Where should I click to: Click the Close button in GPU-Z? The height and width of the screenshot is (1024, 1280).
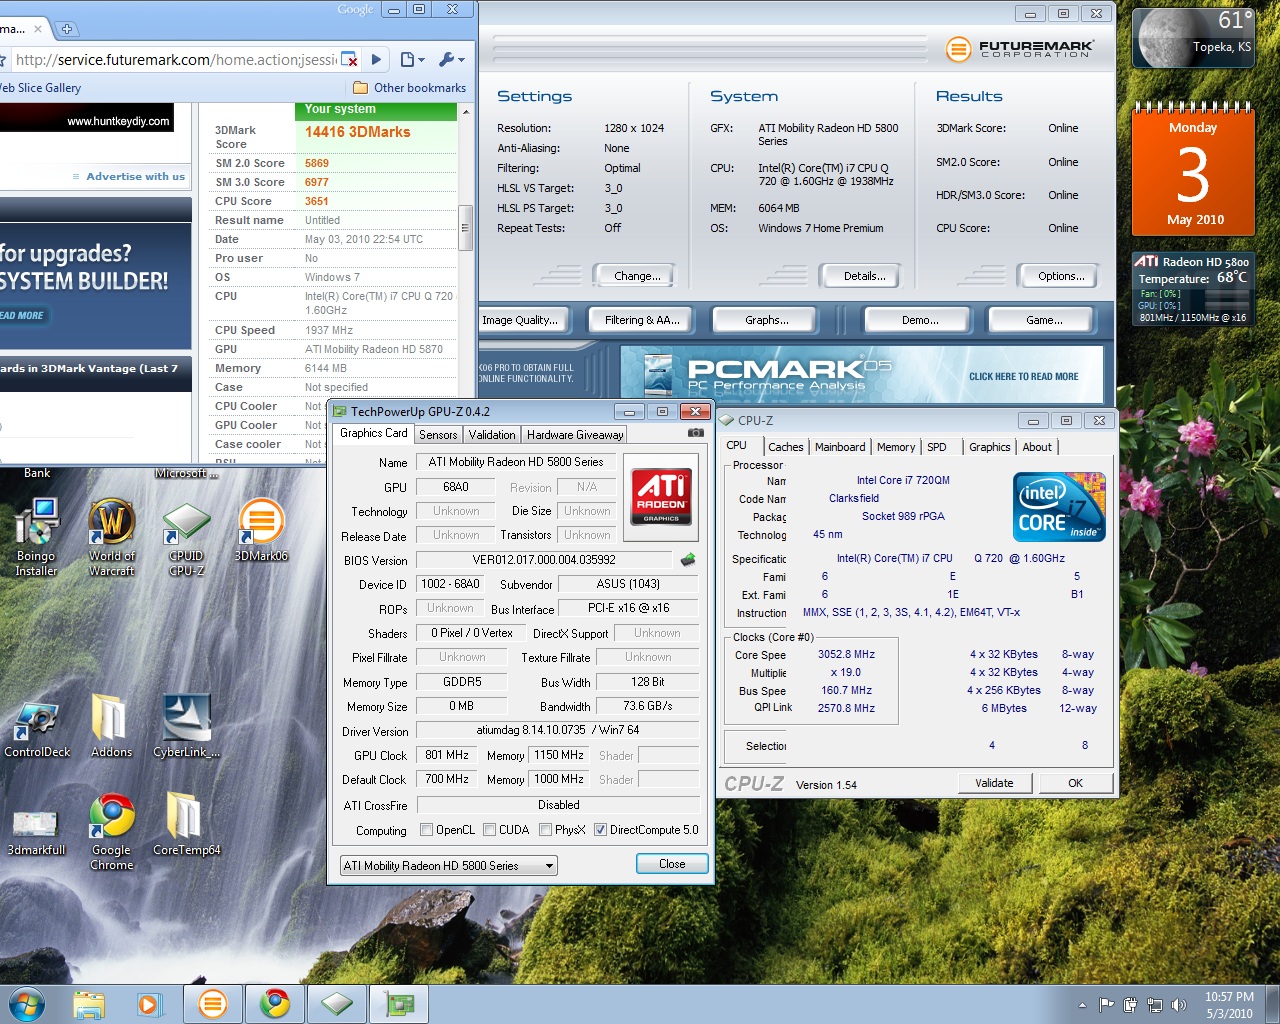[x=672, y=864]
